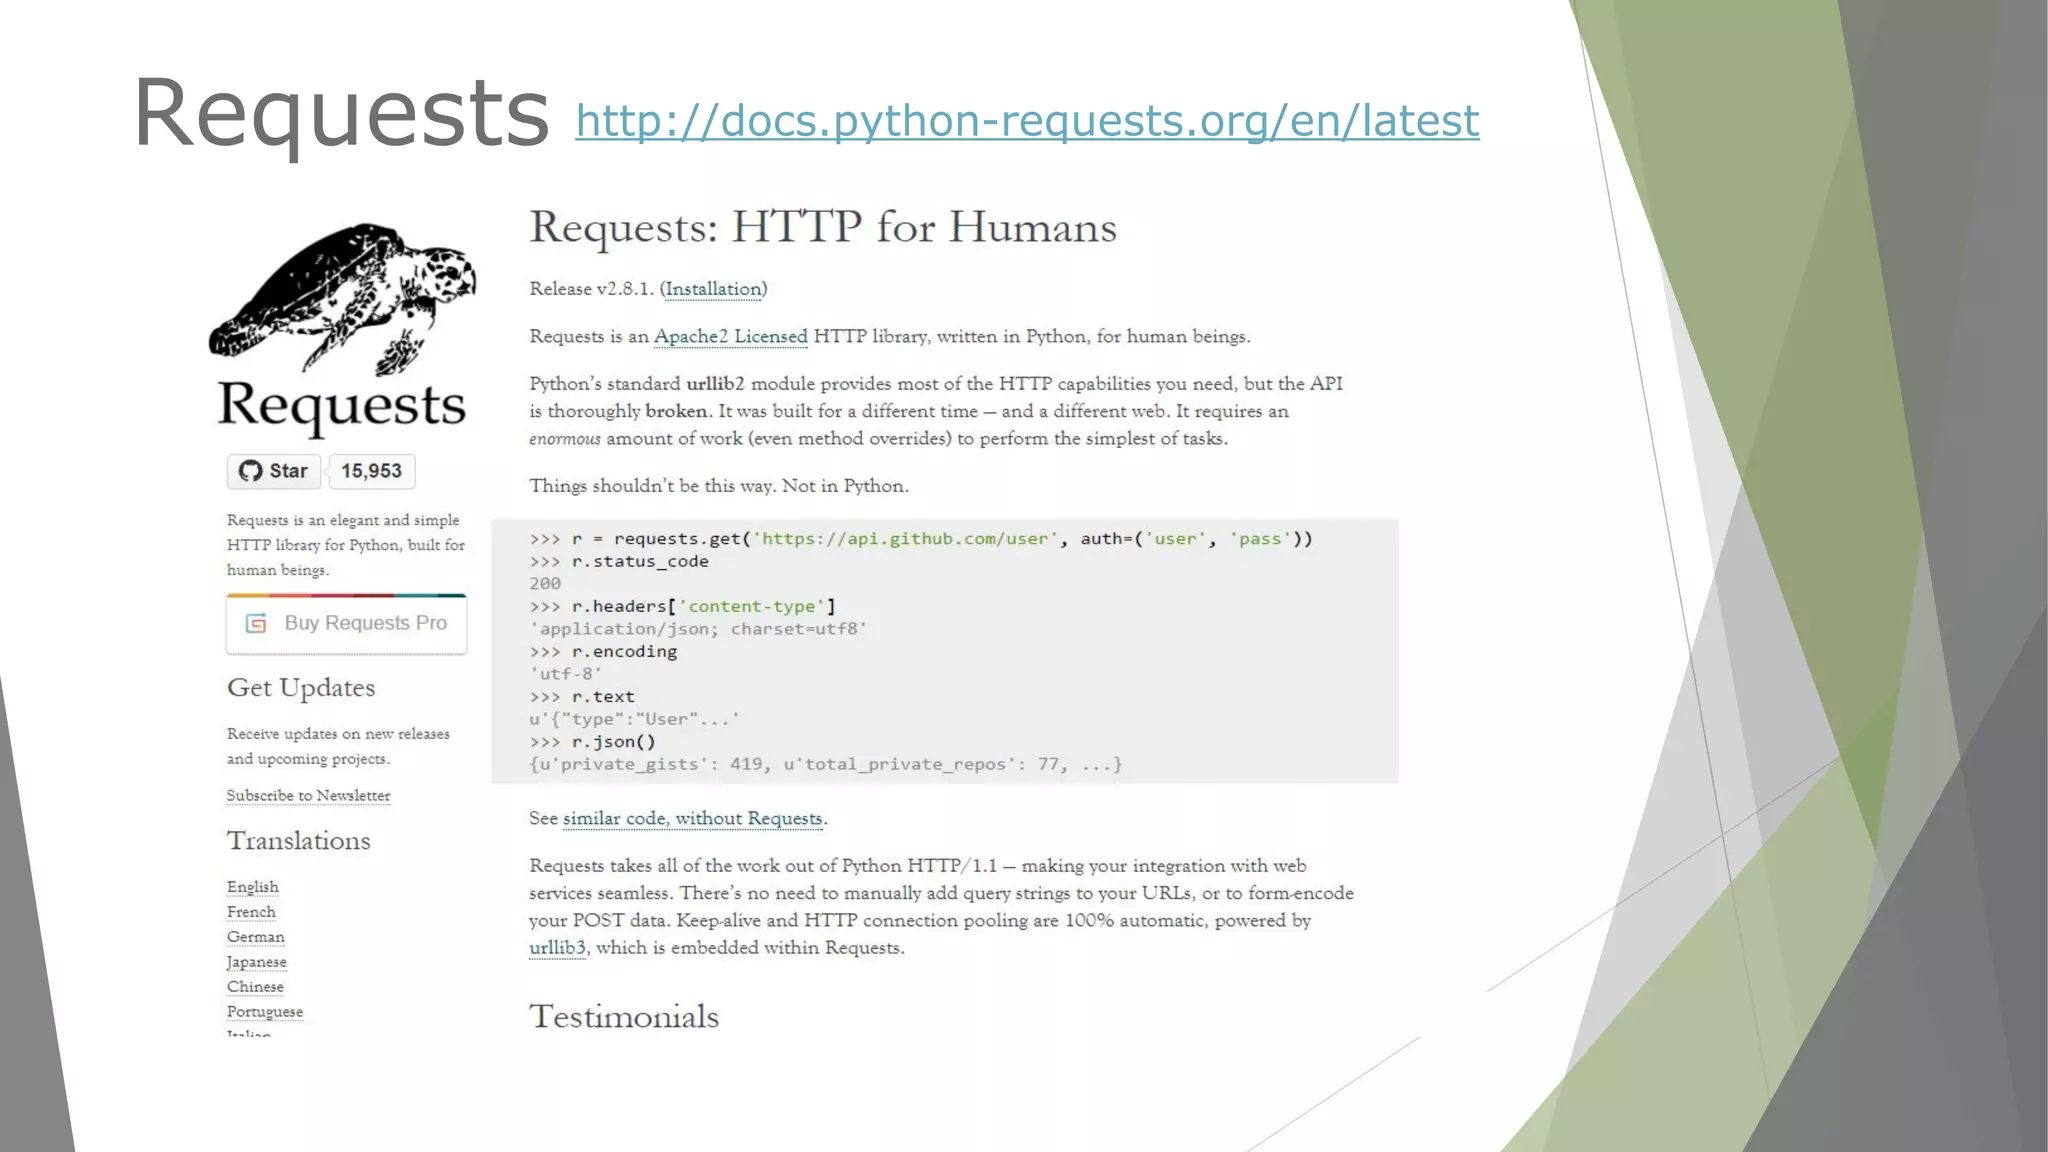2048x1152 pixels.
Task: Click Subscribe to Newsletter link
Action: coord(309,796)
